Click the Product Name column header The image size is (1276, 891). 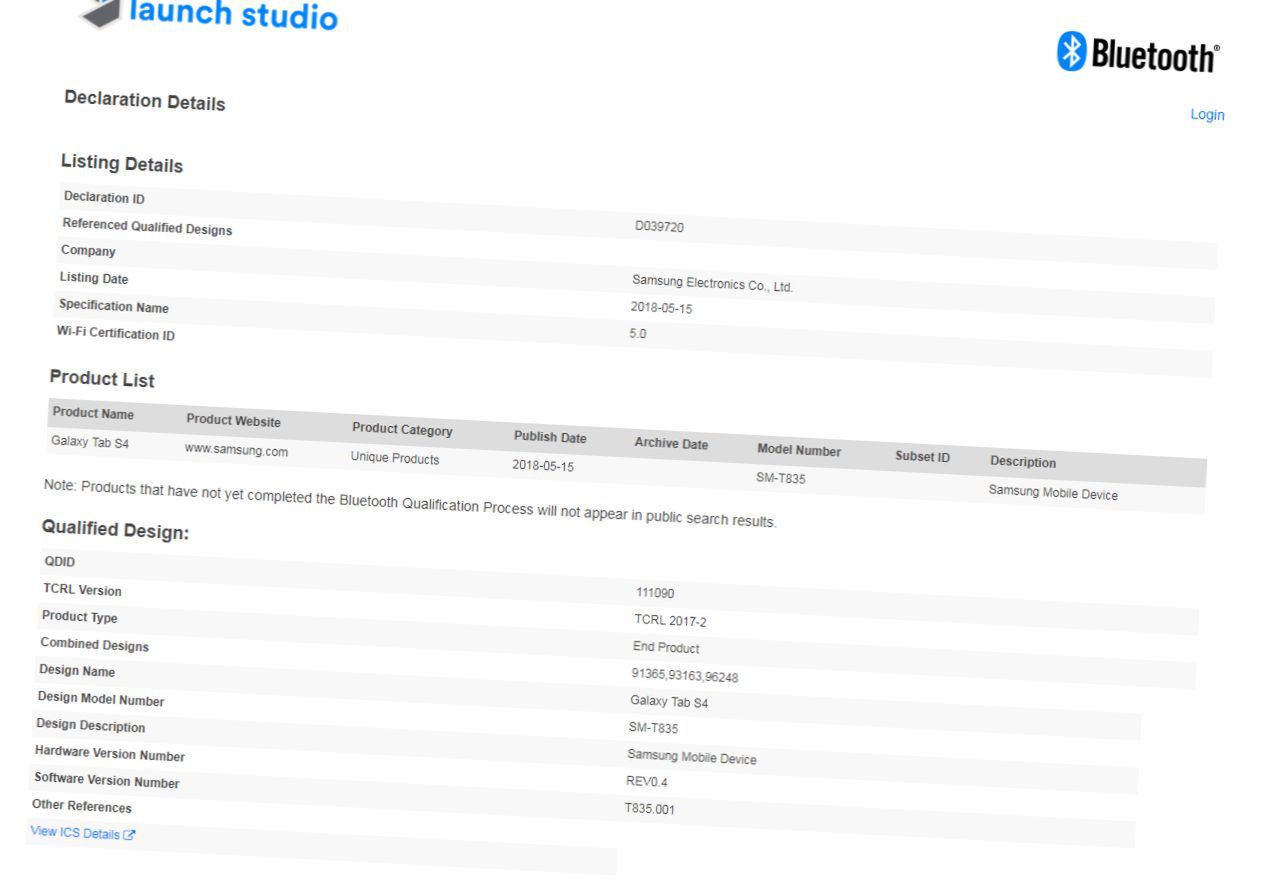(x=93, y=413)
